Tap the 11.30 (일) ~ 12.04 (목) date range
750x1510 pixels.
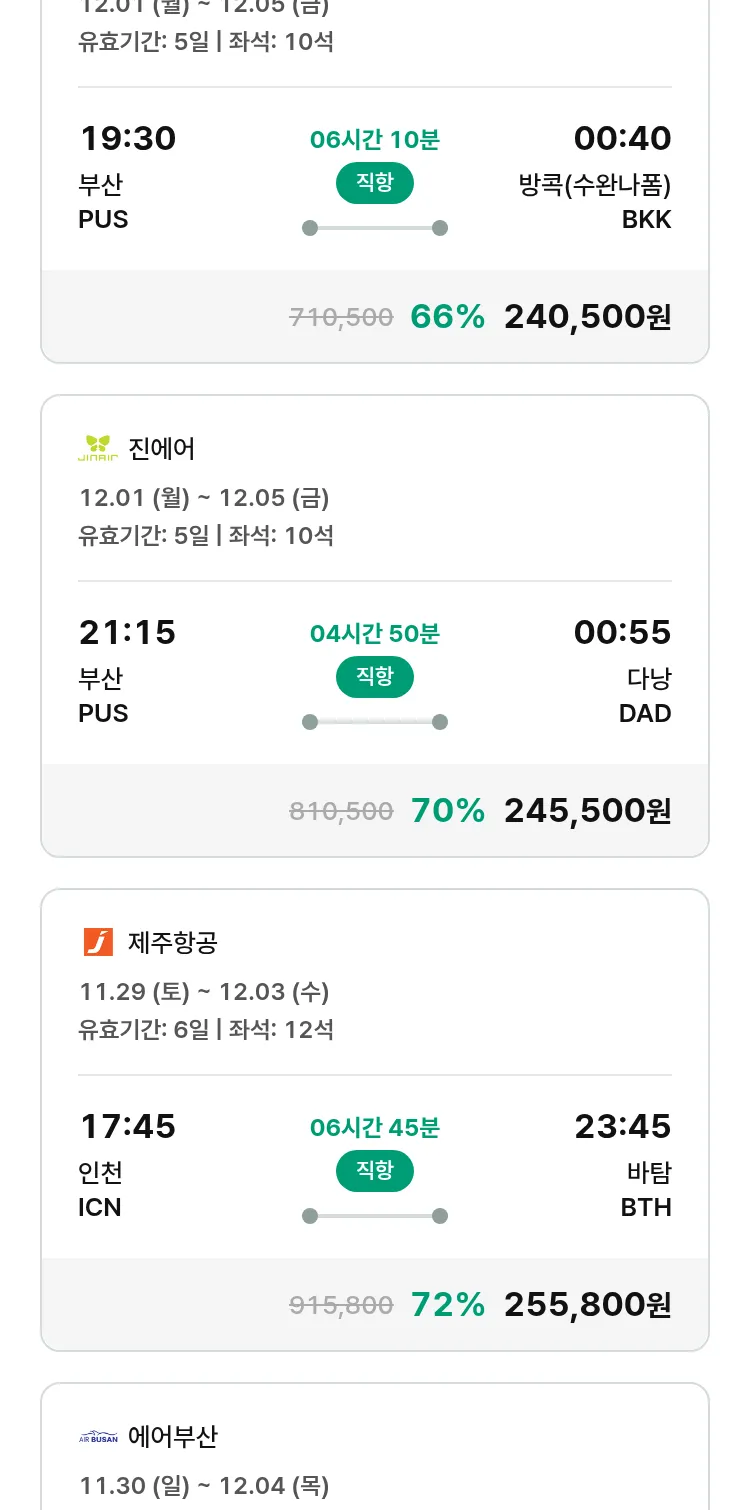click(204, 1486)
